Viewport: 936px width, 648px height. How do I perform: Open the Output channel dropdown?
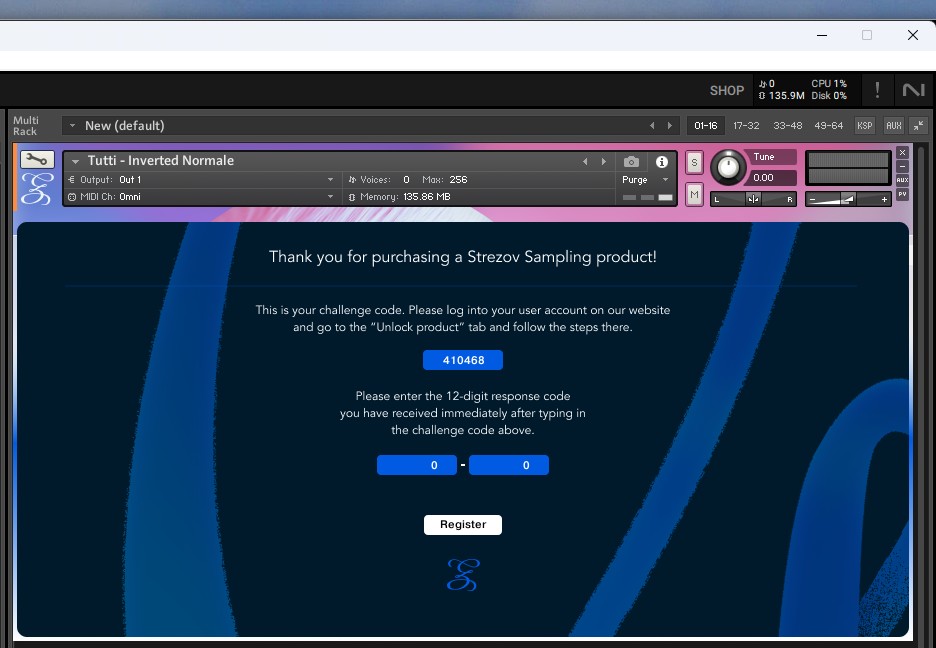(x=200, y=180)
